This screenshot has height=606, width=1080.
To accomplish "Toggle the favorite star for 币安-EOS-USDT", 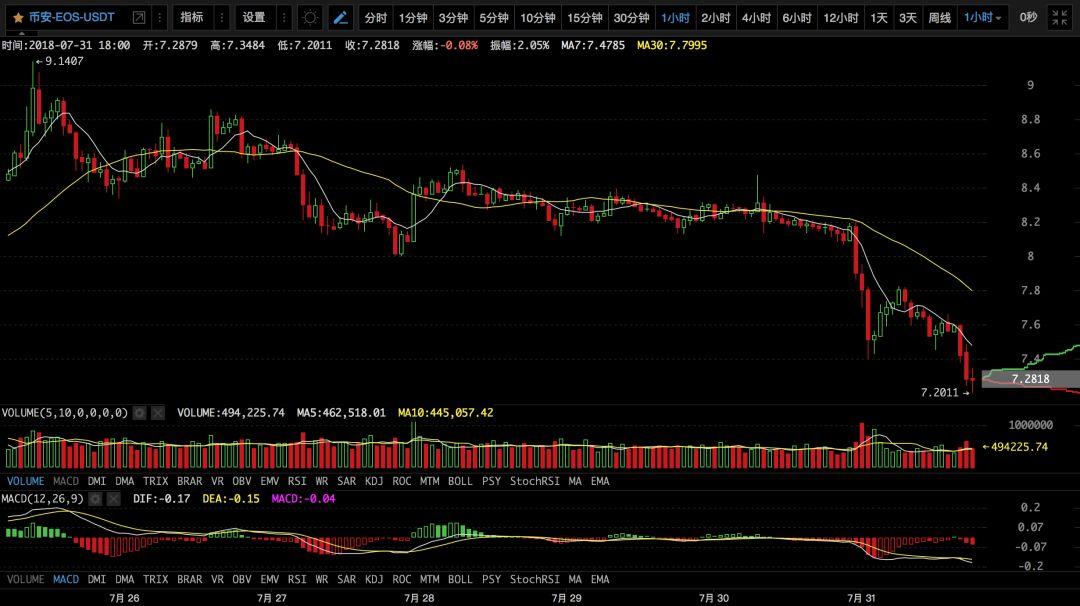I will (18, 17).
